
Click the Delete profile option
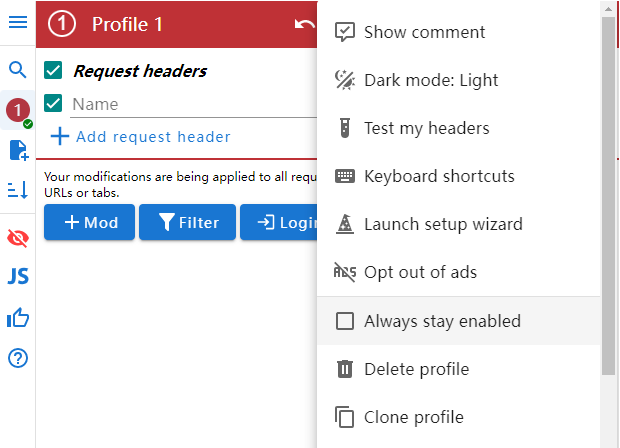tap(416, 369)
